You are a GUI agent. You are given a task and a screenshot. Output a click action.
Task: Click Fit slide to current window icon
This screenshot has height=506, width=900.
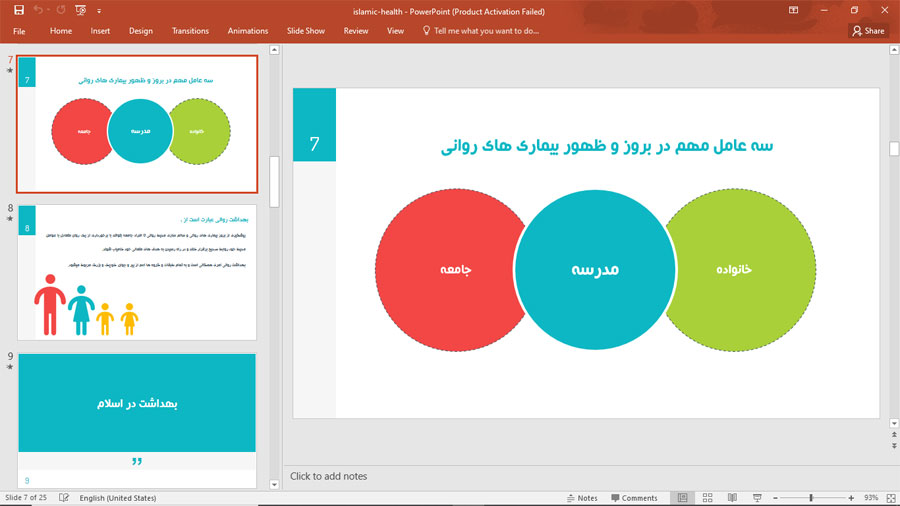click(x=889, y=498)
